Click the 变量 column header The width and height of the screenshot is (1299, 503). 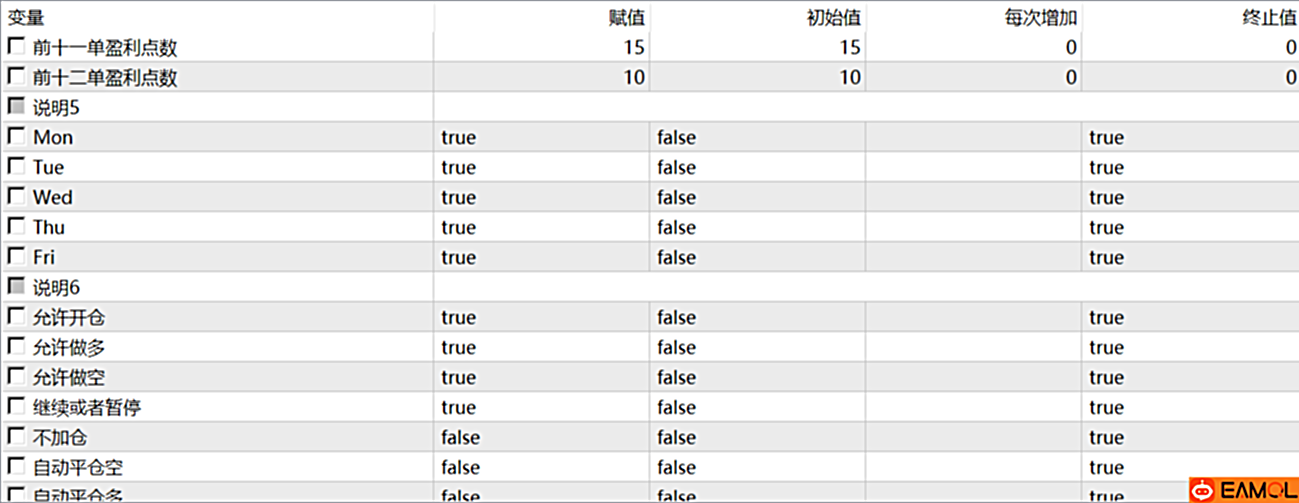26,17
